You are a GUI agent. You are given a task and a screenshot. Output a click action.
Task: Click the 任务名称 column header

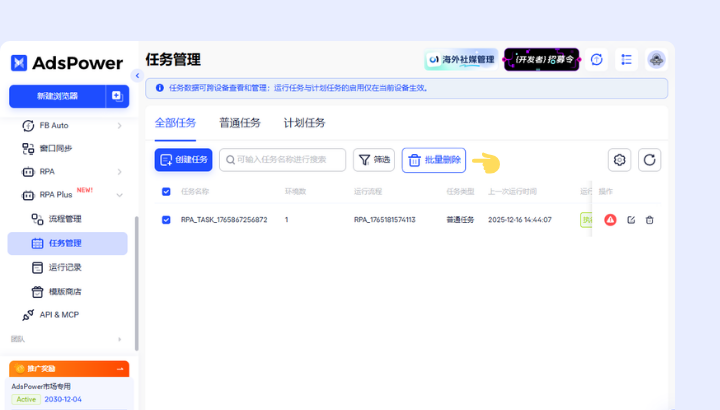(x=195, y=191)
